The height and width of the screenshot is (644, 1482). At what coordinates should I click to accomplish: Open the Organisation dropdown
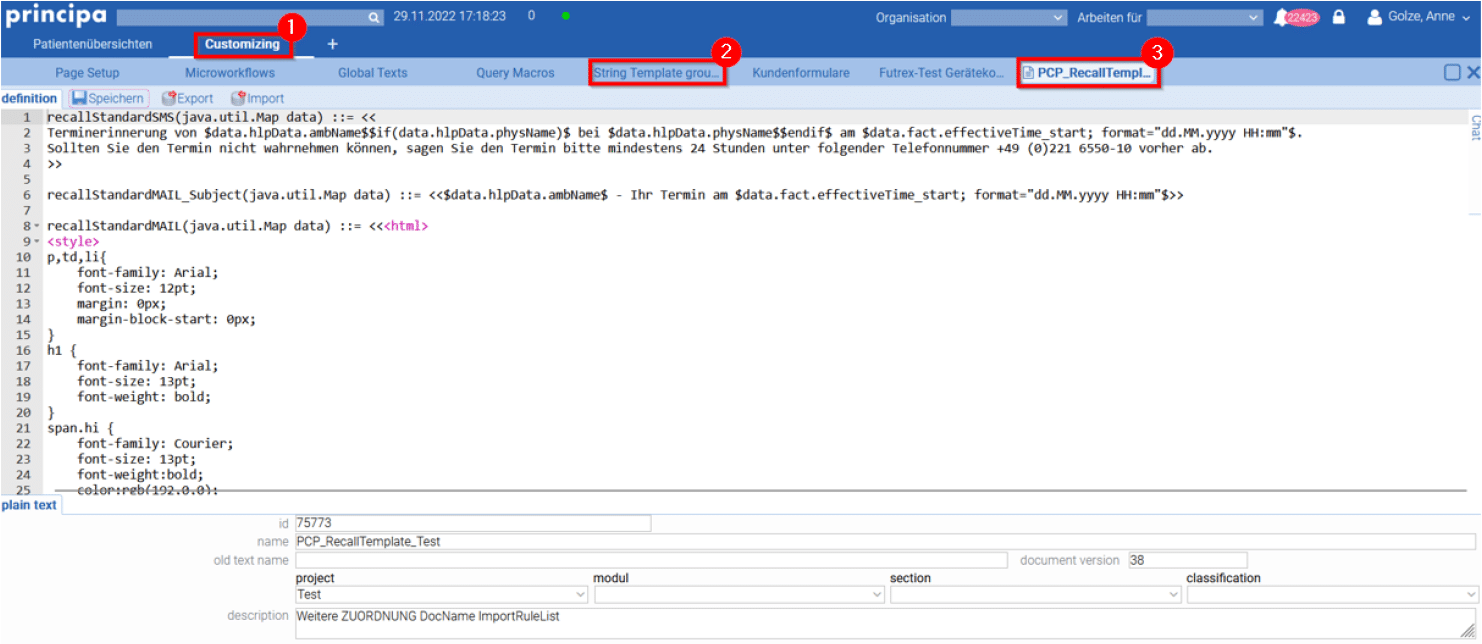click(1009, 17)
